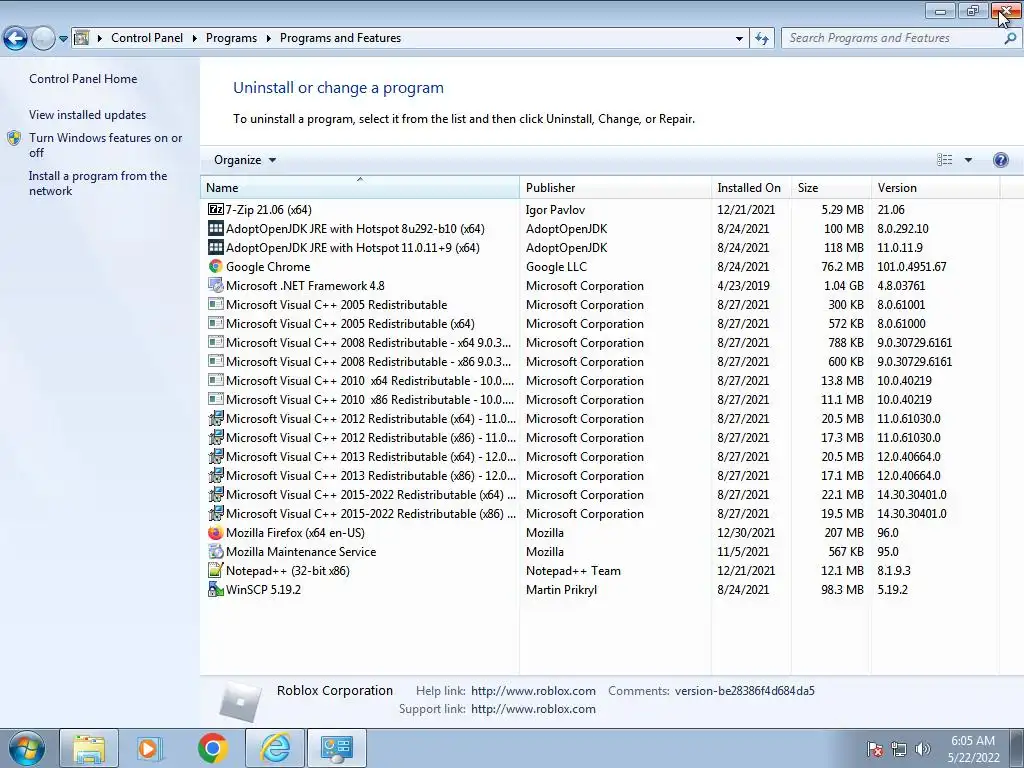Screen dimensions: 1024x768
Task: Click the Mozilla Maintenance Service icon
Action: point(216,552)
